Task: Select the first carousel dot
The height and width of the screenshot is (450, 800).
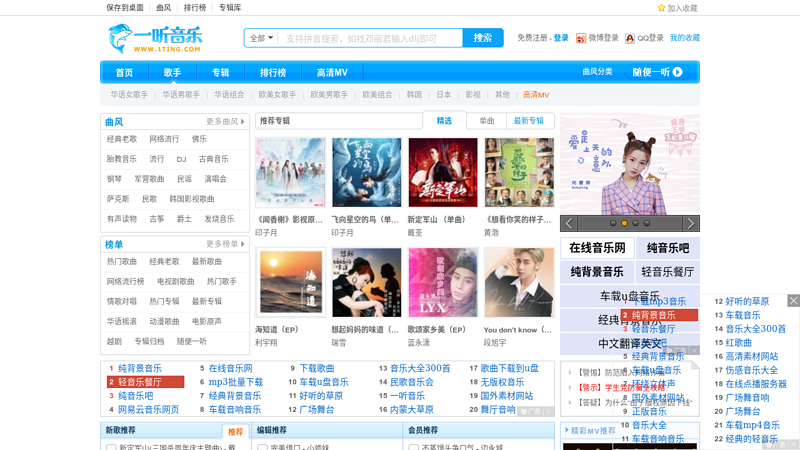Action: click(x=613, y=223)
